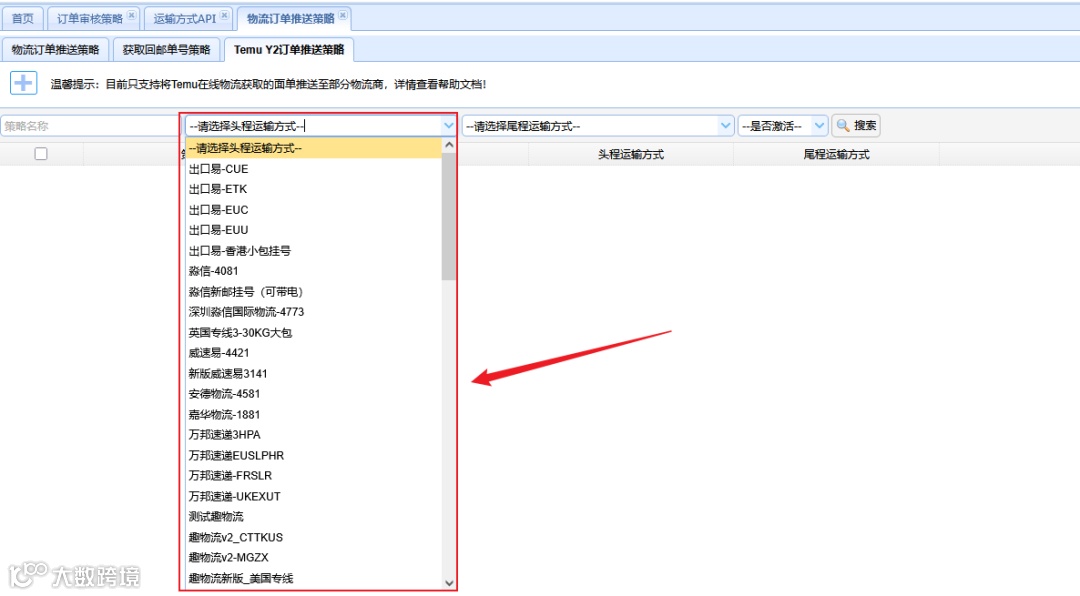Screen dimensions: 1080x596
Task: Open the 请选择尾程运输方式 dropdown
Action: click(597, 126)
